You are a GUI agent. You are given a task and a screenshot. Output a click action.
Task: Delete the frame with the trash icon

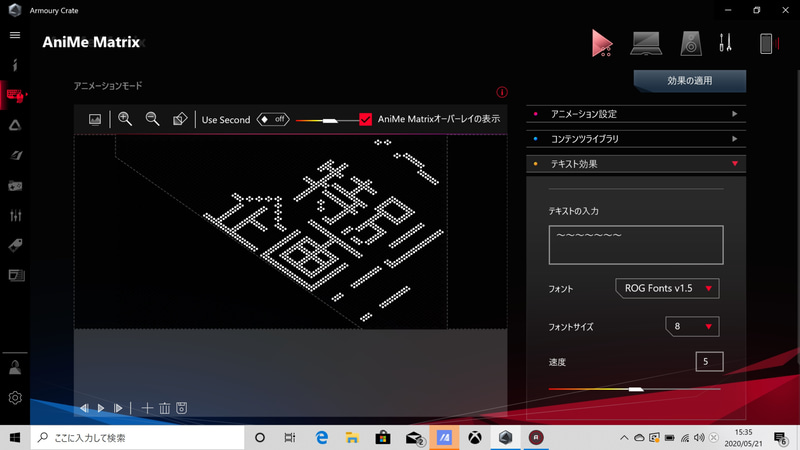pos(164,408)
